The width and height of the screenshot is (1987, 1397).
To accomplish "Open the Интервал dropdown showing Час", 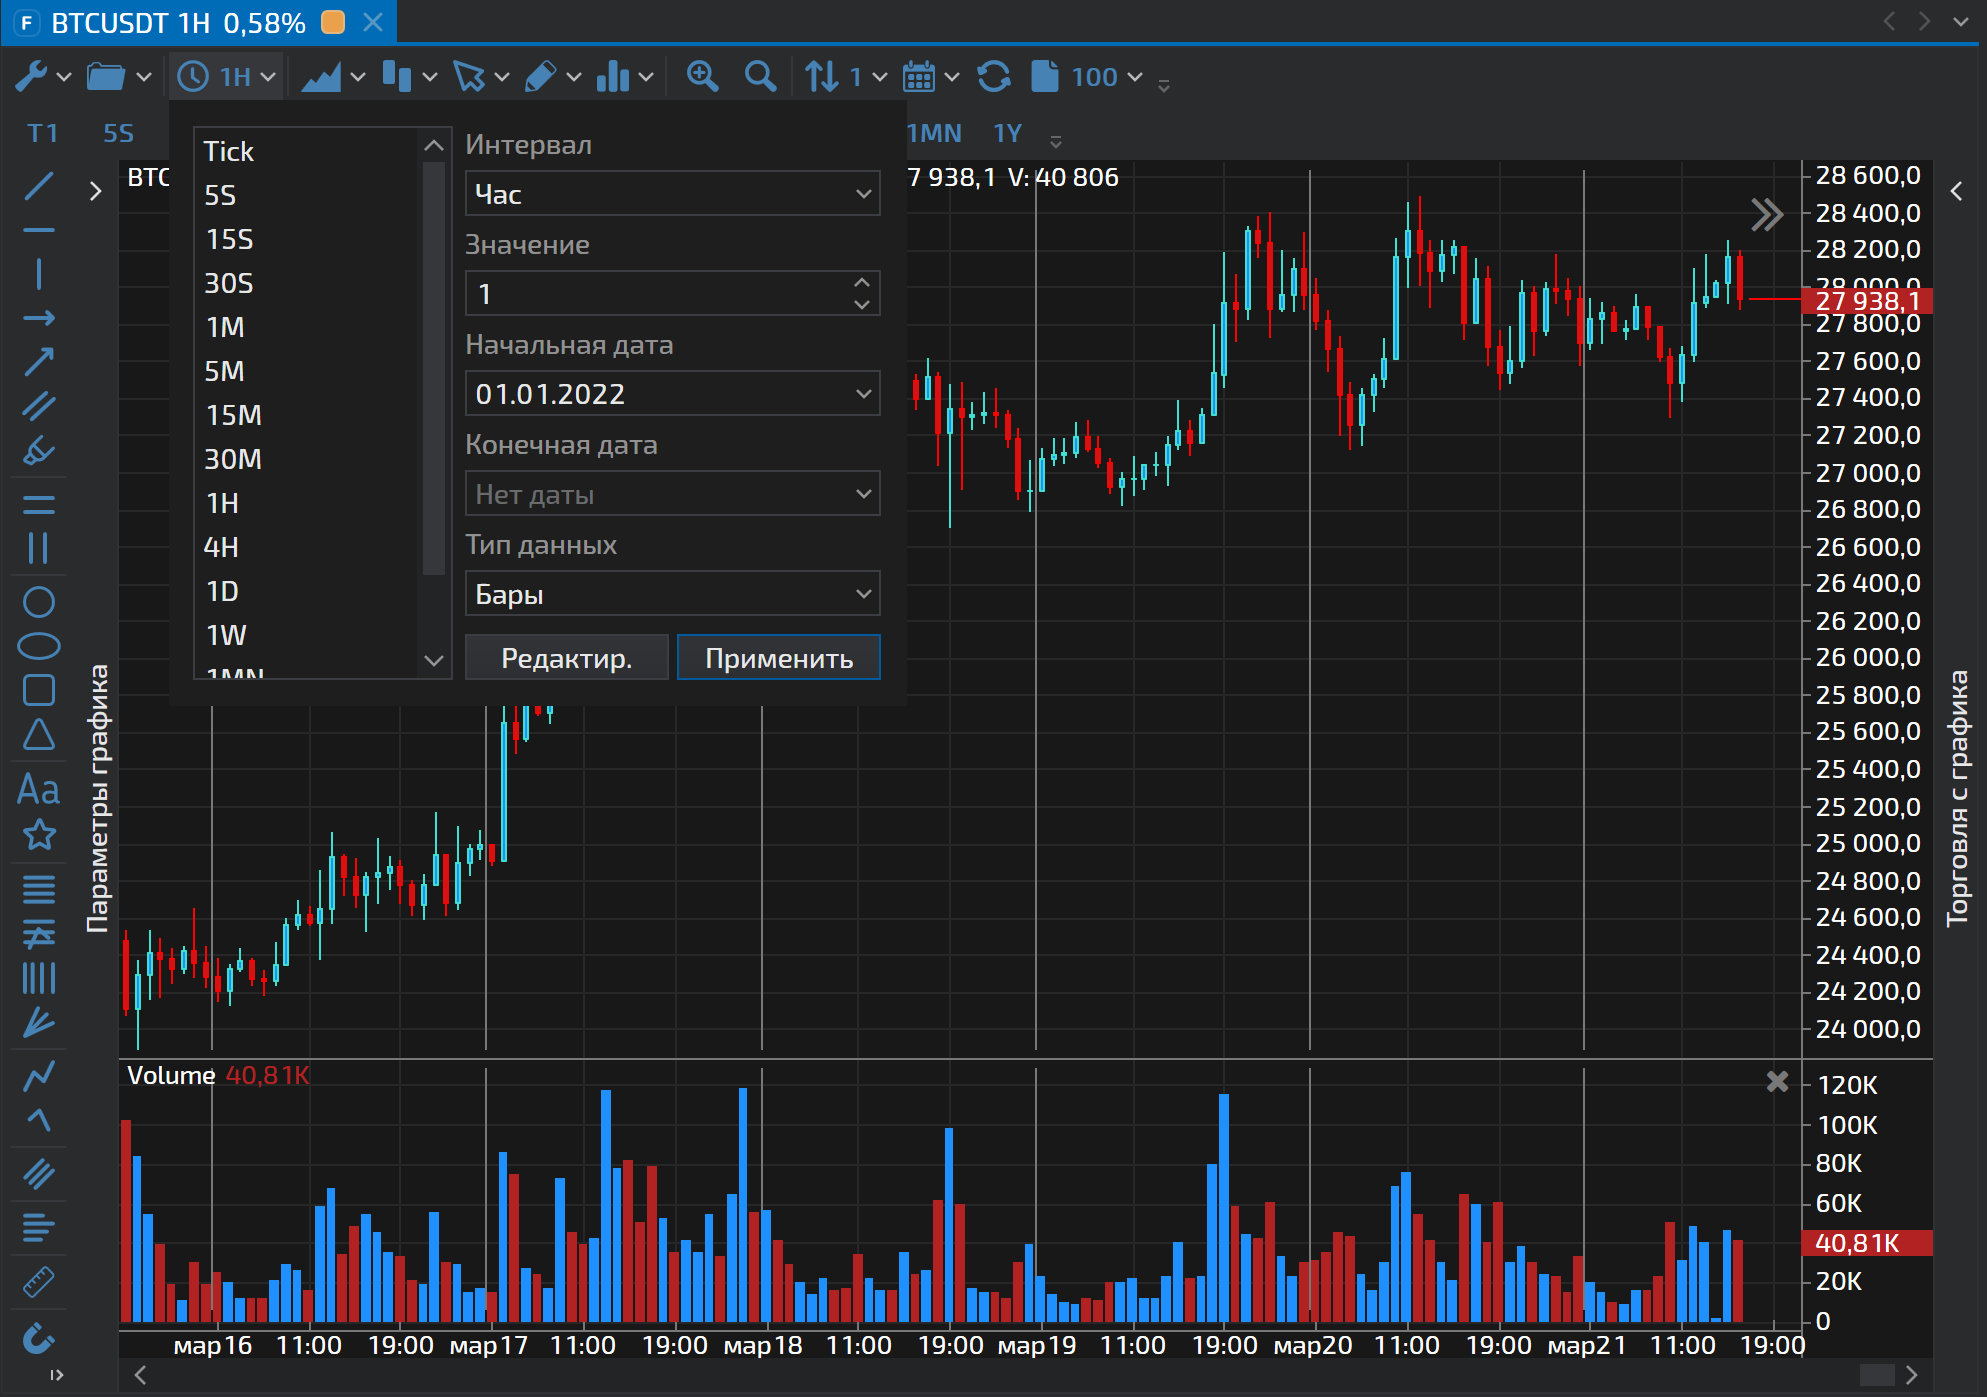I will 672,194.
